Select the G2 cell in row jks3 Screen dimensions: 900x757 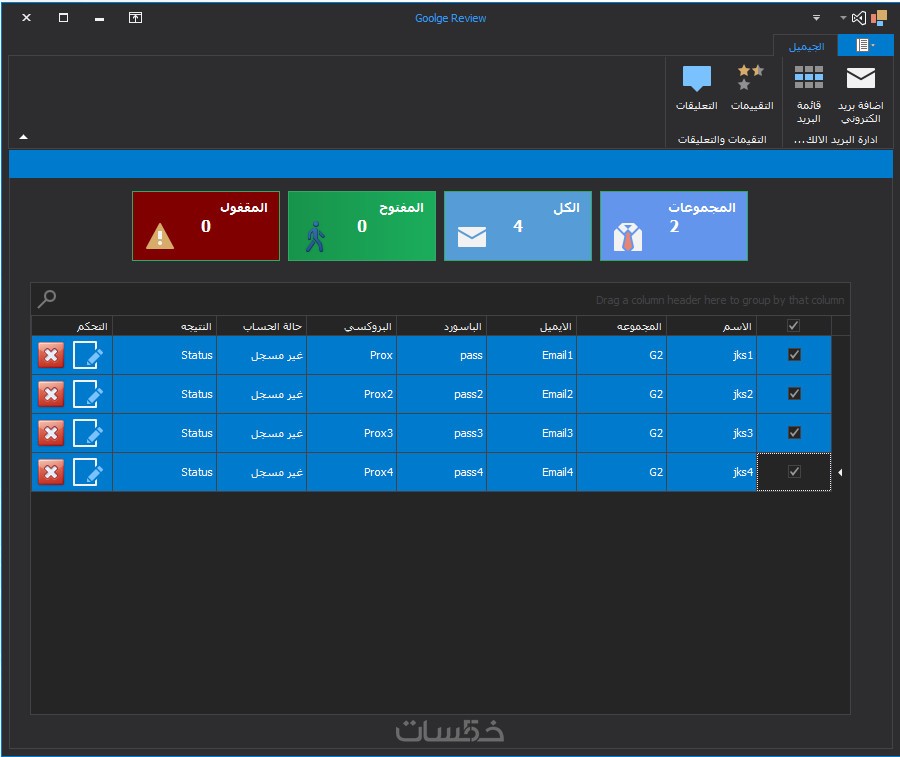[622, 433]
